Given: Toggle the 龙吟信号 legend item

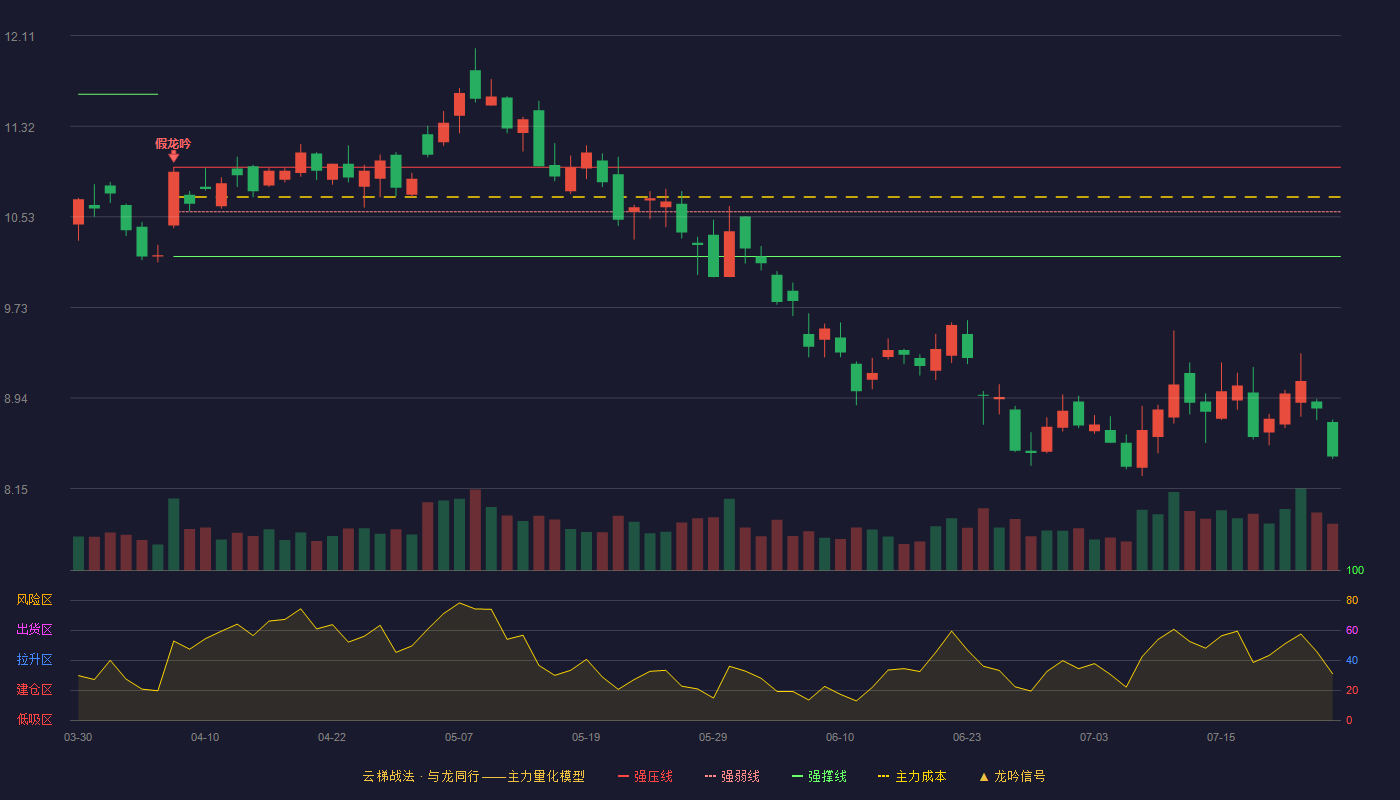Looking at the screenshot, I should click(x=1011, y=776).
